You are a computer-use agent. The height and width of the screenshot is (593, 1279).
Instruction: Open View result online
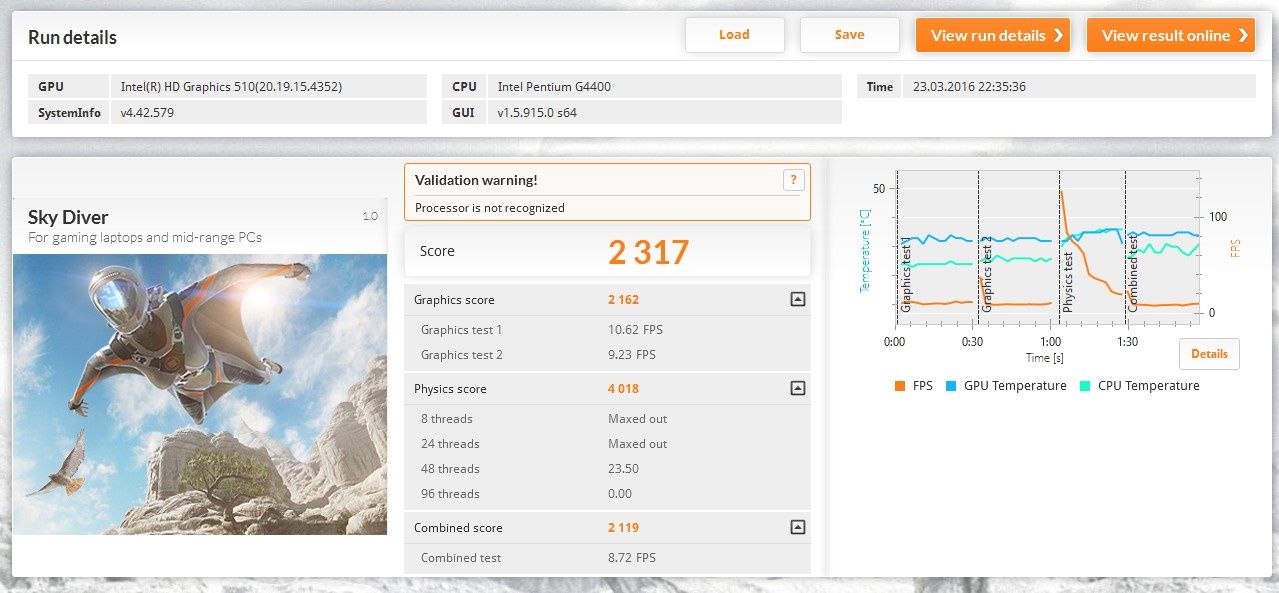1170,35
